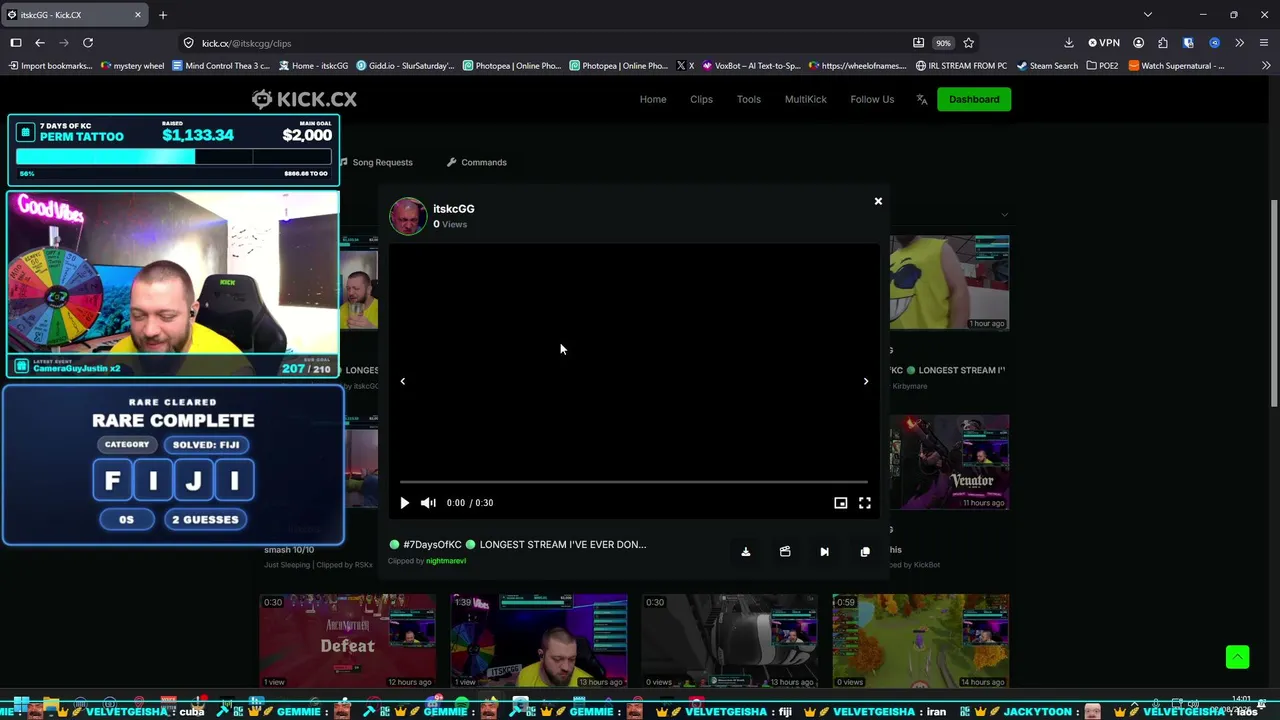Open the Follow Us nav item
1280x720 pixels.
click(872, 99)
